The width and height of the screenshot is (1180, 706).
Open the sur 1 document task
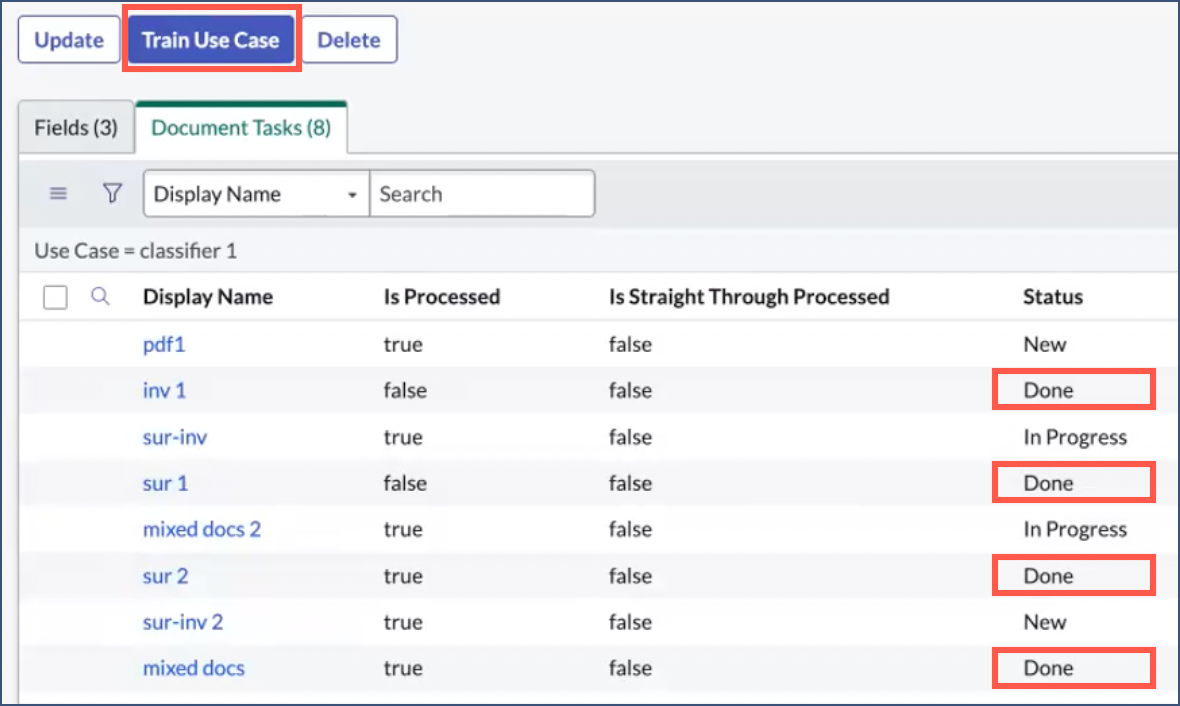166,483
